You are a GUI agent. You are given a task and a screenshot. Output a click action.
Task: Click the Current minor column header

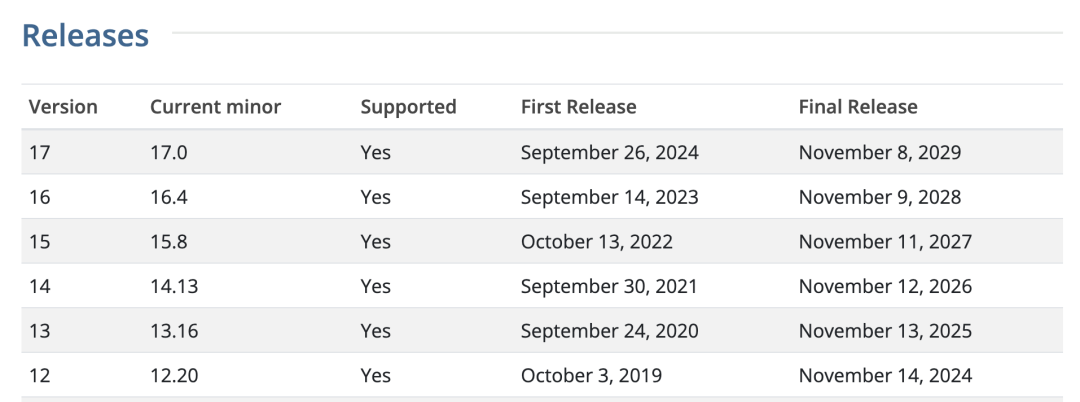click(x=215, y=107)
